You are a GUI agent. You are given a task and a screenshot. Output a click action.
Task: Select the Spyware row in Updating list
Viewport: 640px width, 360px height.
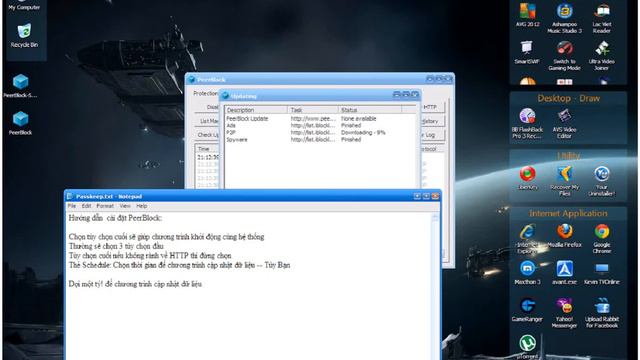[x=320, y=140]
